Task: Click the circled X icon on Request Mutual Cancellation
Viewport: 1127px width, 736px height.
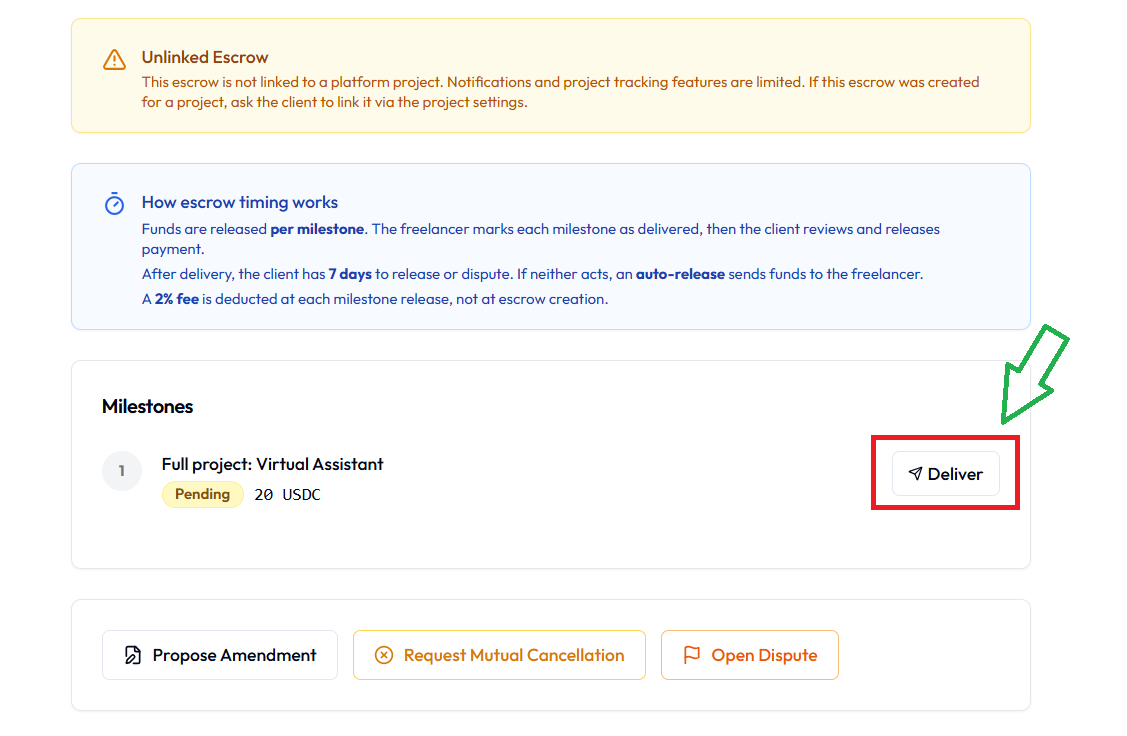Action: [383, 655]
